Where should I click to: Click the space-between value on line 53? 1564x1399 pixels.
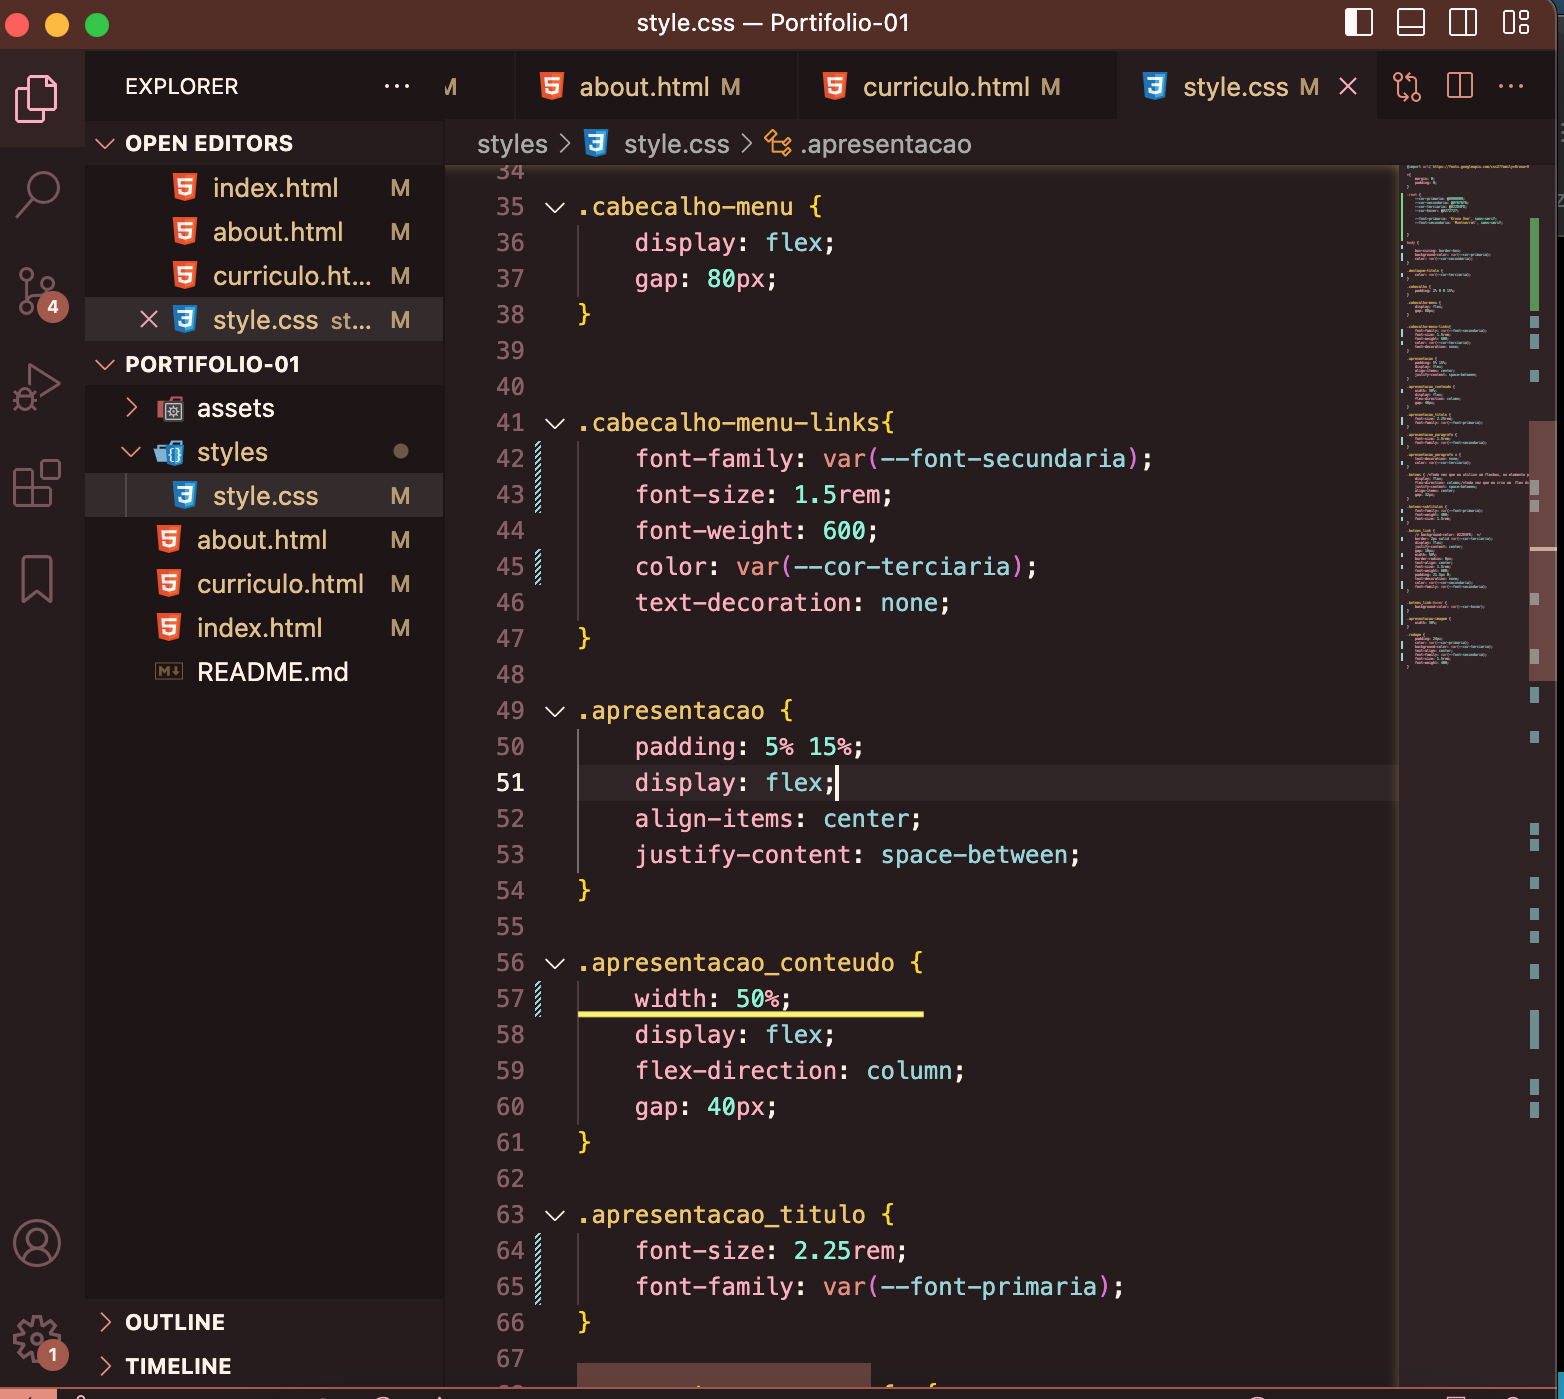974,855
